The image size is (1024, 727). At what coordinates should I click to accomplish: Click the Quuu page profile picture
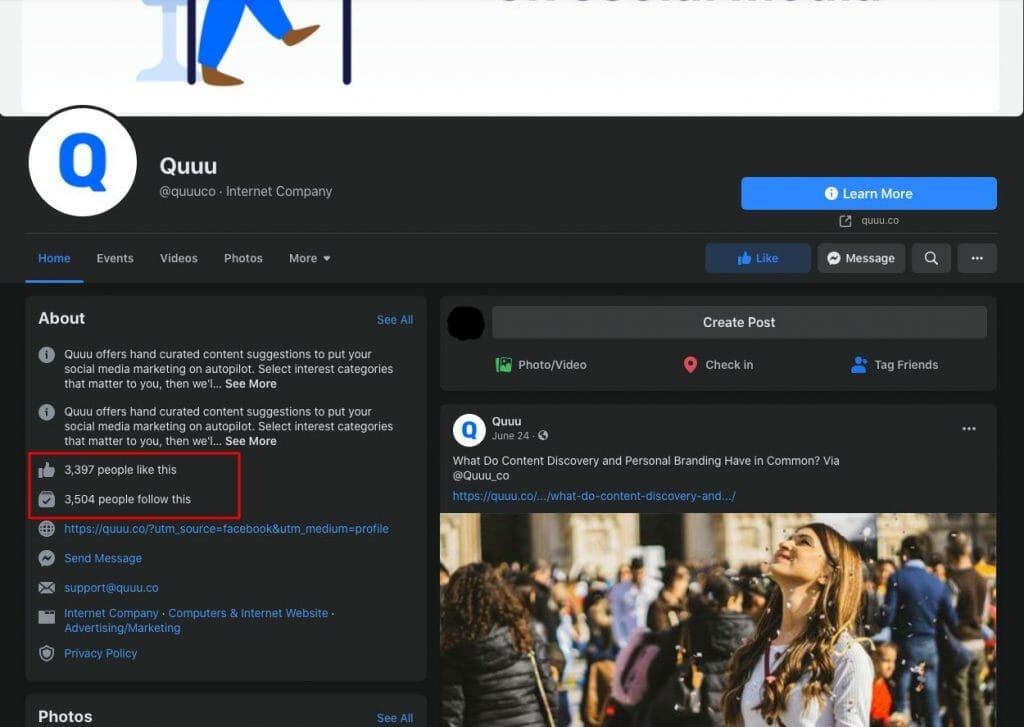pos(83,161)
